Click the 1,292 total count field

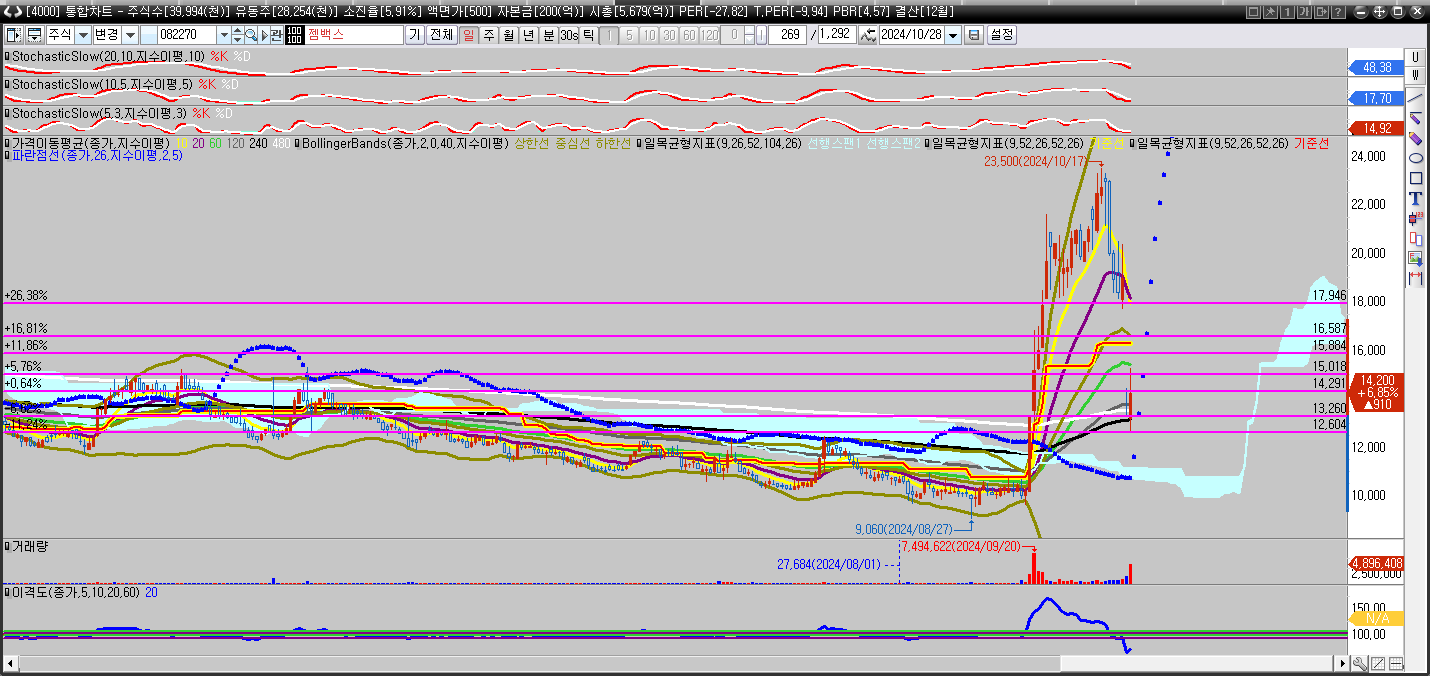click(x=837, y=35)
